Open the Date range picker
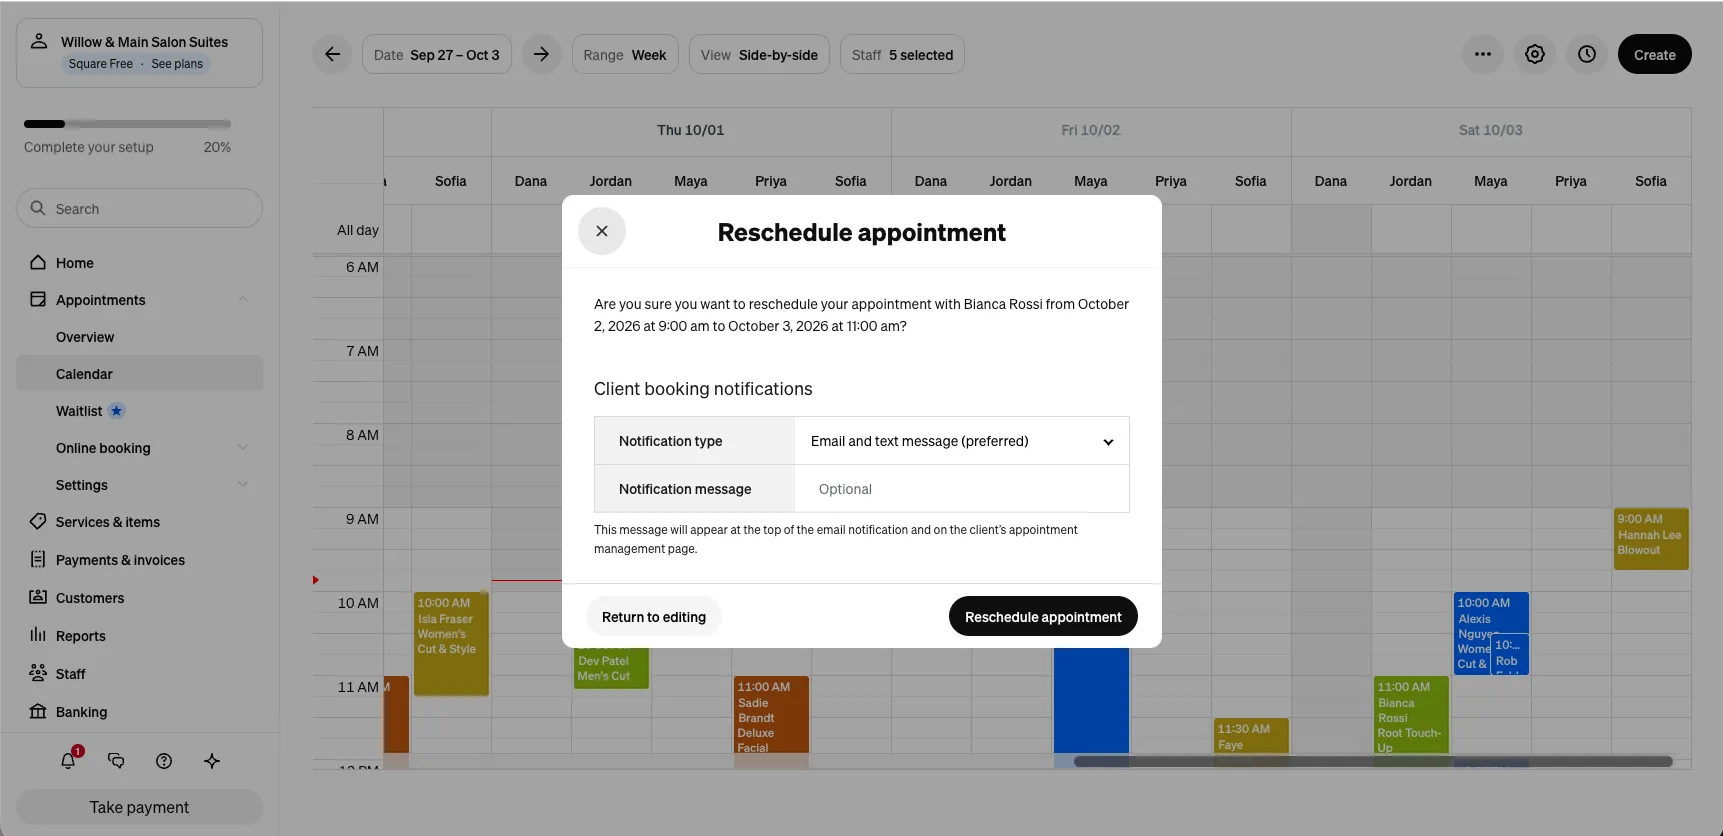The height and width of the screenshot is (836, 1723). click(x=437, y=55)
